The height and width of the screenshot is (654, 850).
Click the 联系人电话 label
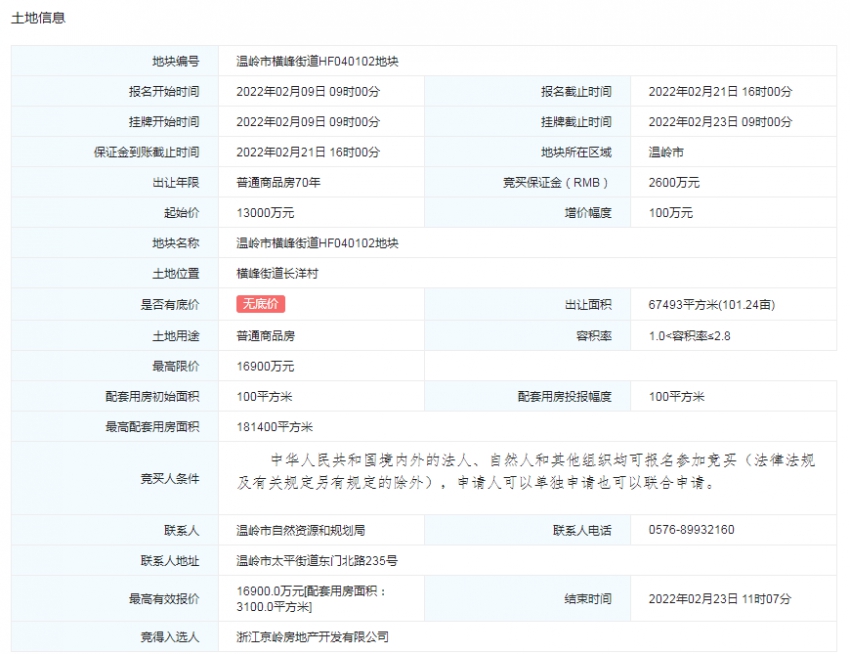pyautogui.click(x=582, y=530)
